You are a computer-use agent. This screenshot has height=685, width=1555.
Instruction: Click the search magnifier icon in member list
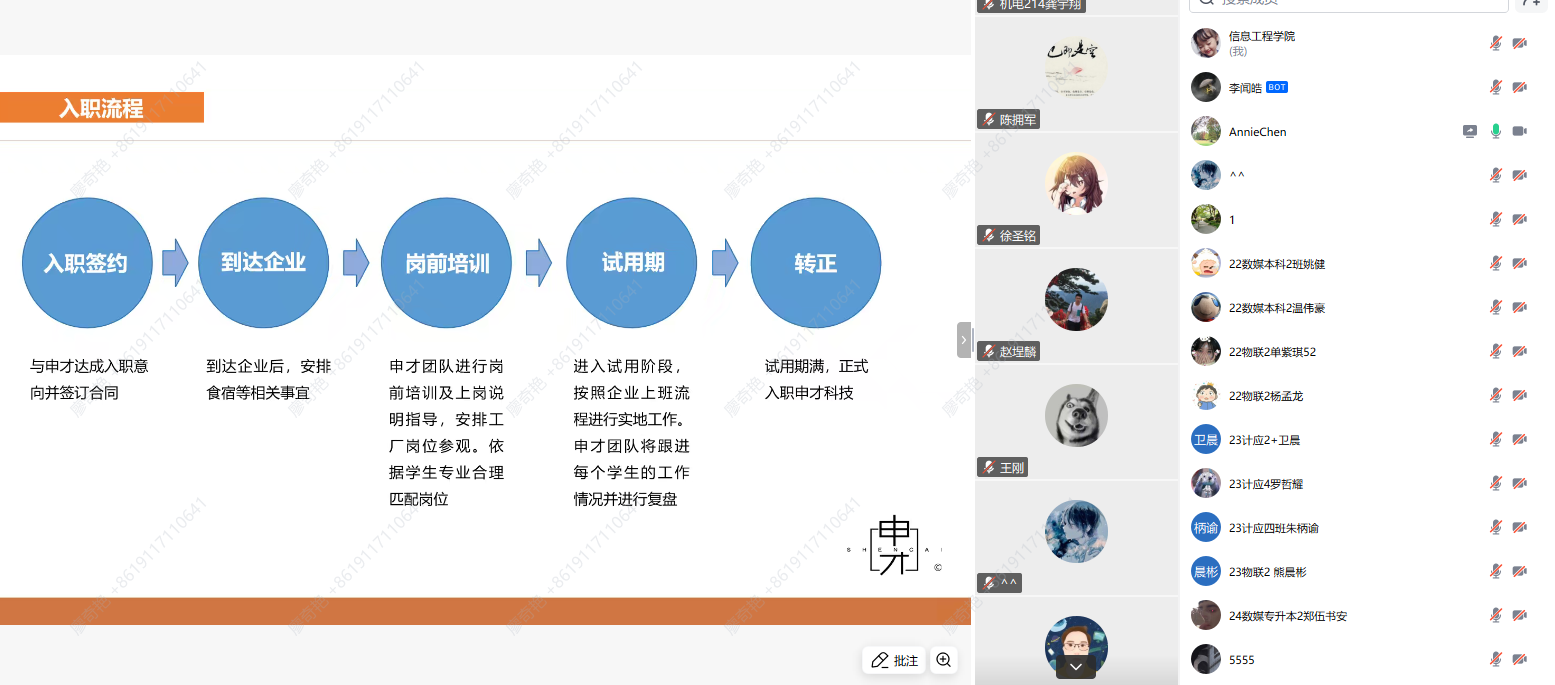pyautogui.click(x=1207, y=3)
